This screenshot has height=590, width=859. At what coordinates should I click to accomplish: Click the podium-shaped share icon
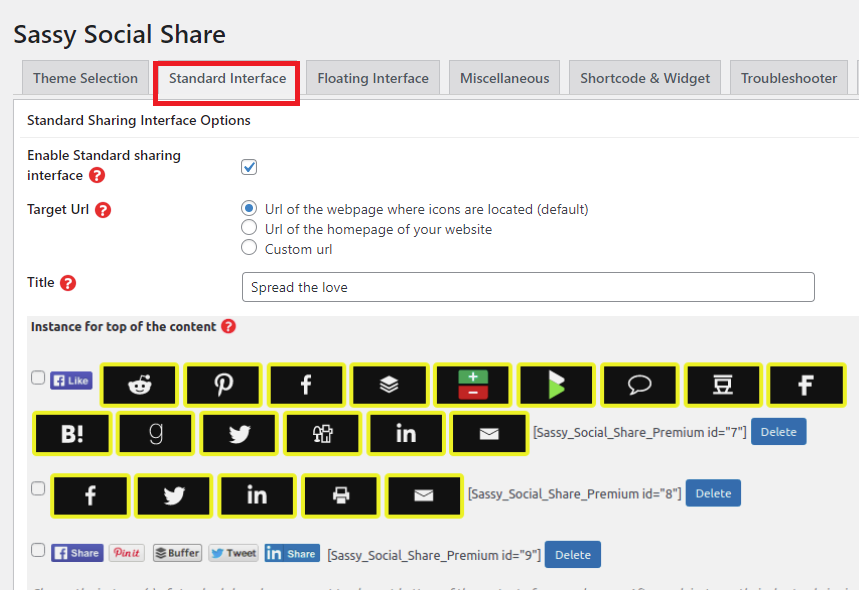(x=723, y=385)
